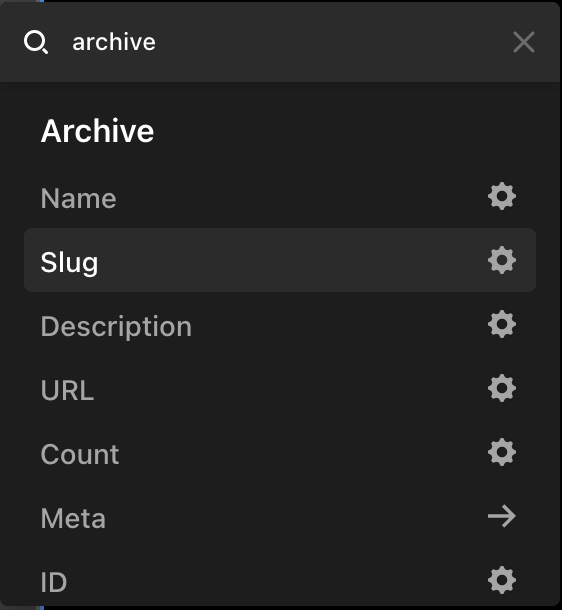Viewport: 562px width, 610px height.
Task: Open settings gear for the ID field
Action: (x=502, y=580)
